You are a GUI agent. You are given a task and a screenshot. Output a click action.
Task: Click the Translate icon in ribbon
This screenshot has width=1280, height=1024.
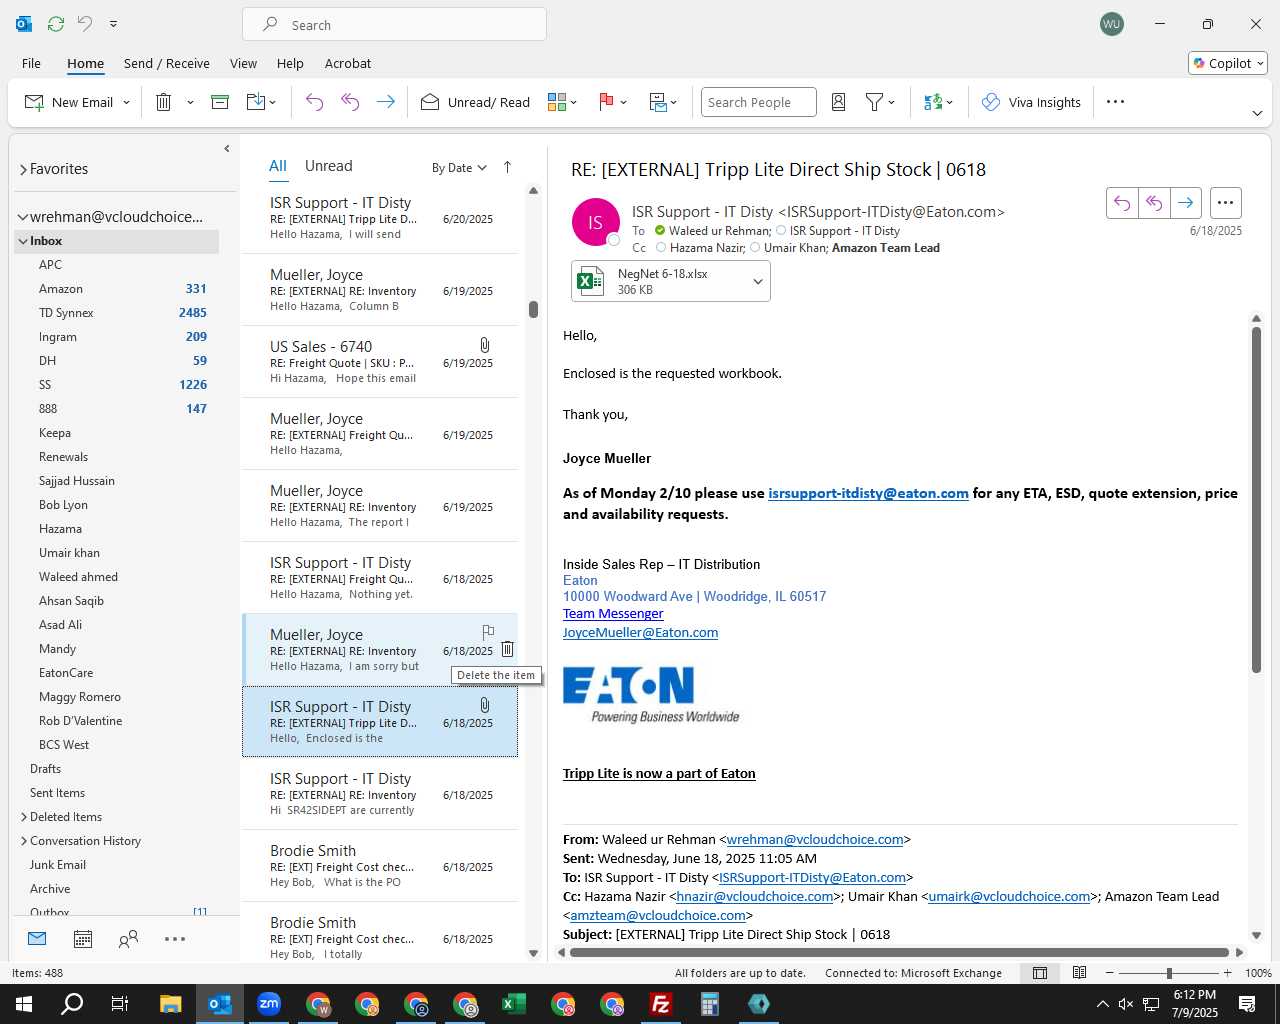pyautogui.click(x=933, y=102)
